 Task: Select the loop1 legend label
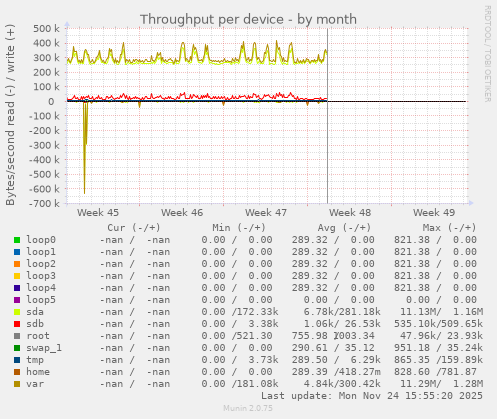click(41, 252)
